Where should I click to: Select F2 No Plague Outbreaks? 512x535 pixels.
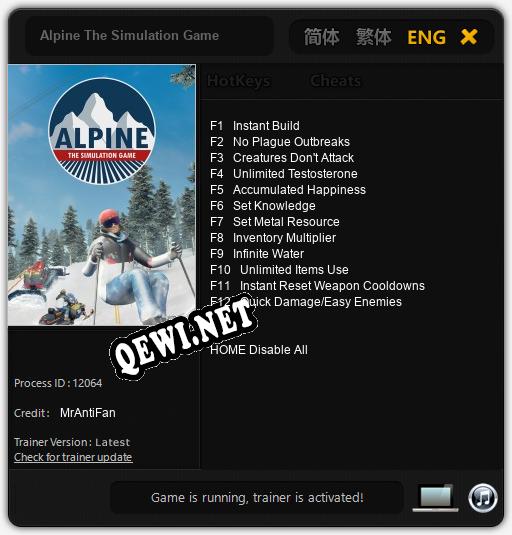(x=280, y=142)
